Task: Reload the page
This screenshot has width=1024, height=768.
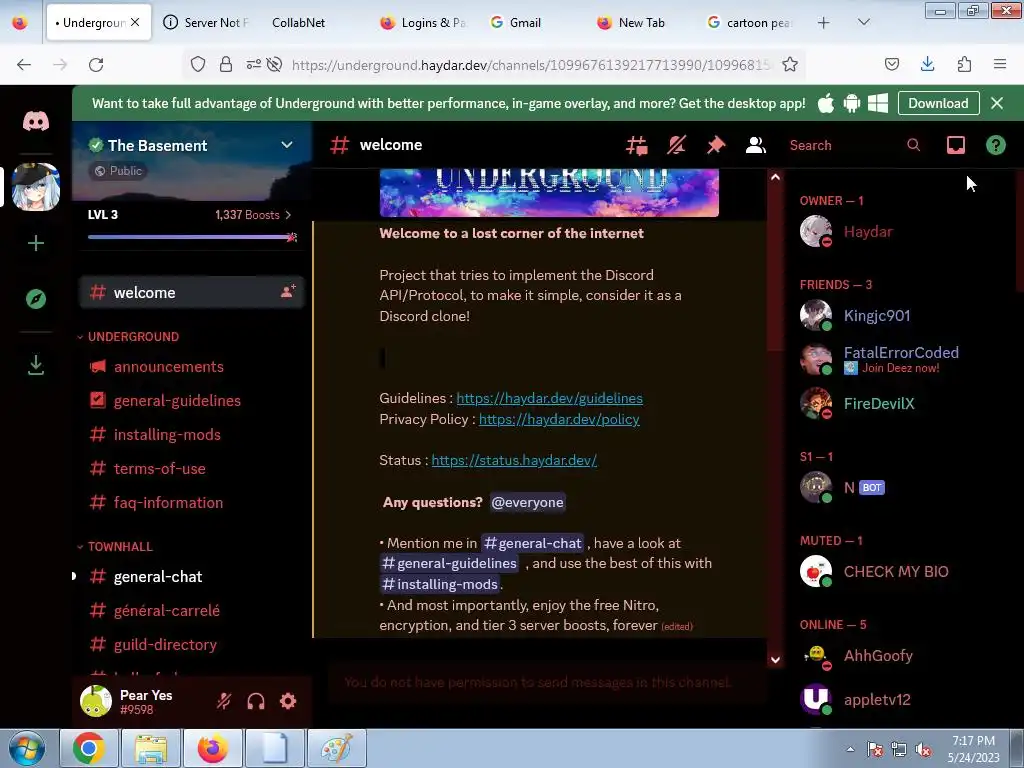Action: coord(96,65)
